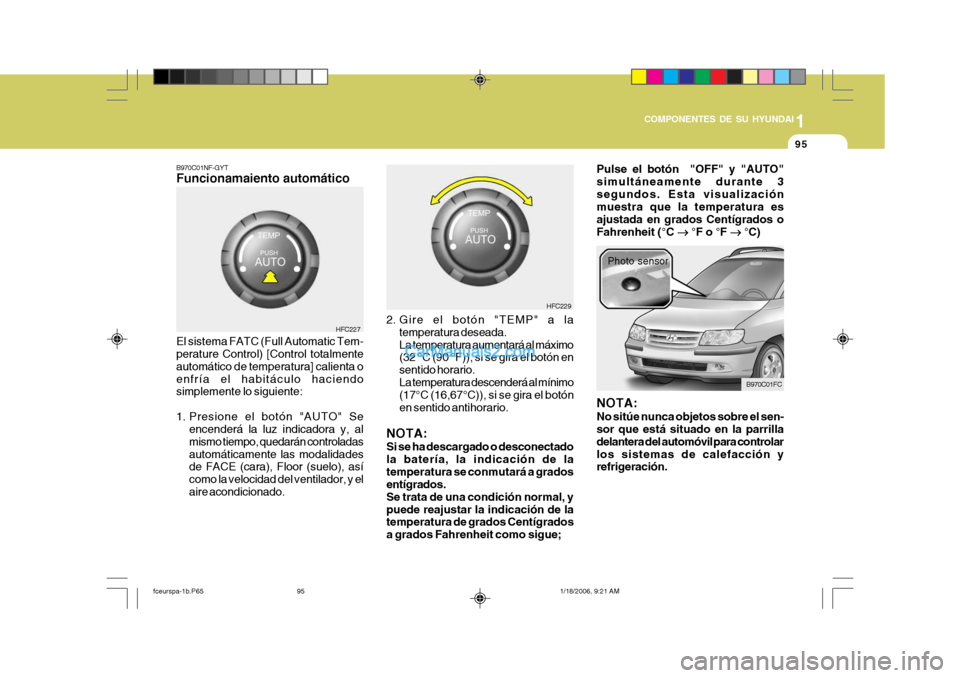The height and width of the screenshot is (678, 960).
Task: Click the header 'COMPONENTES DE SU HYUNDAI'
Action: (719, 119)
